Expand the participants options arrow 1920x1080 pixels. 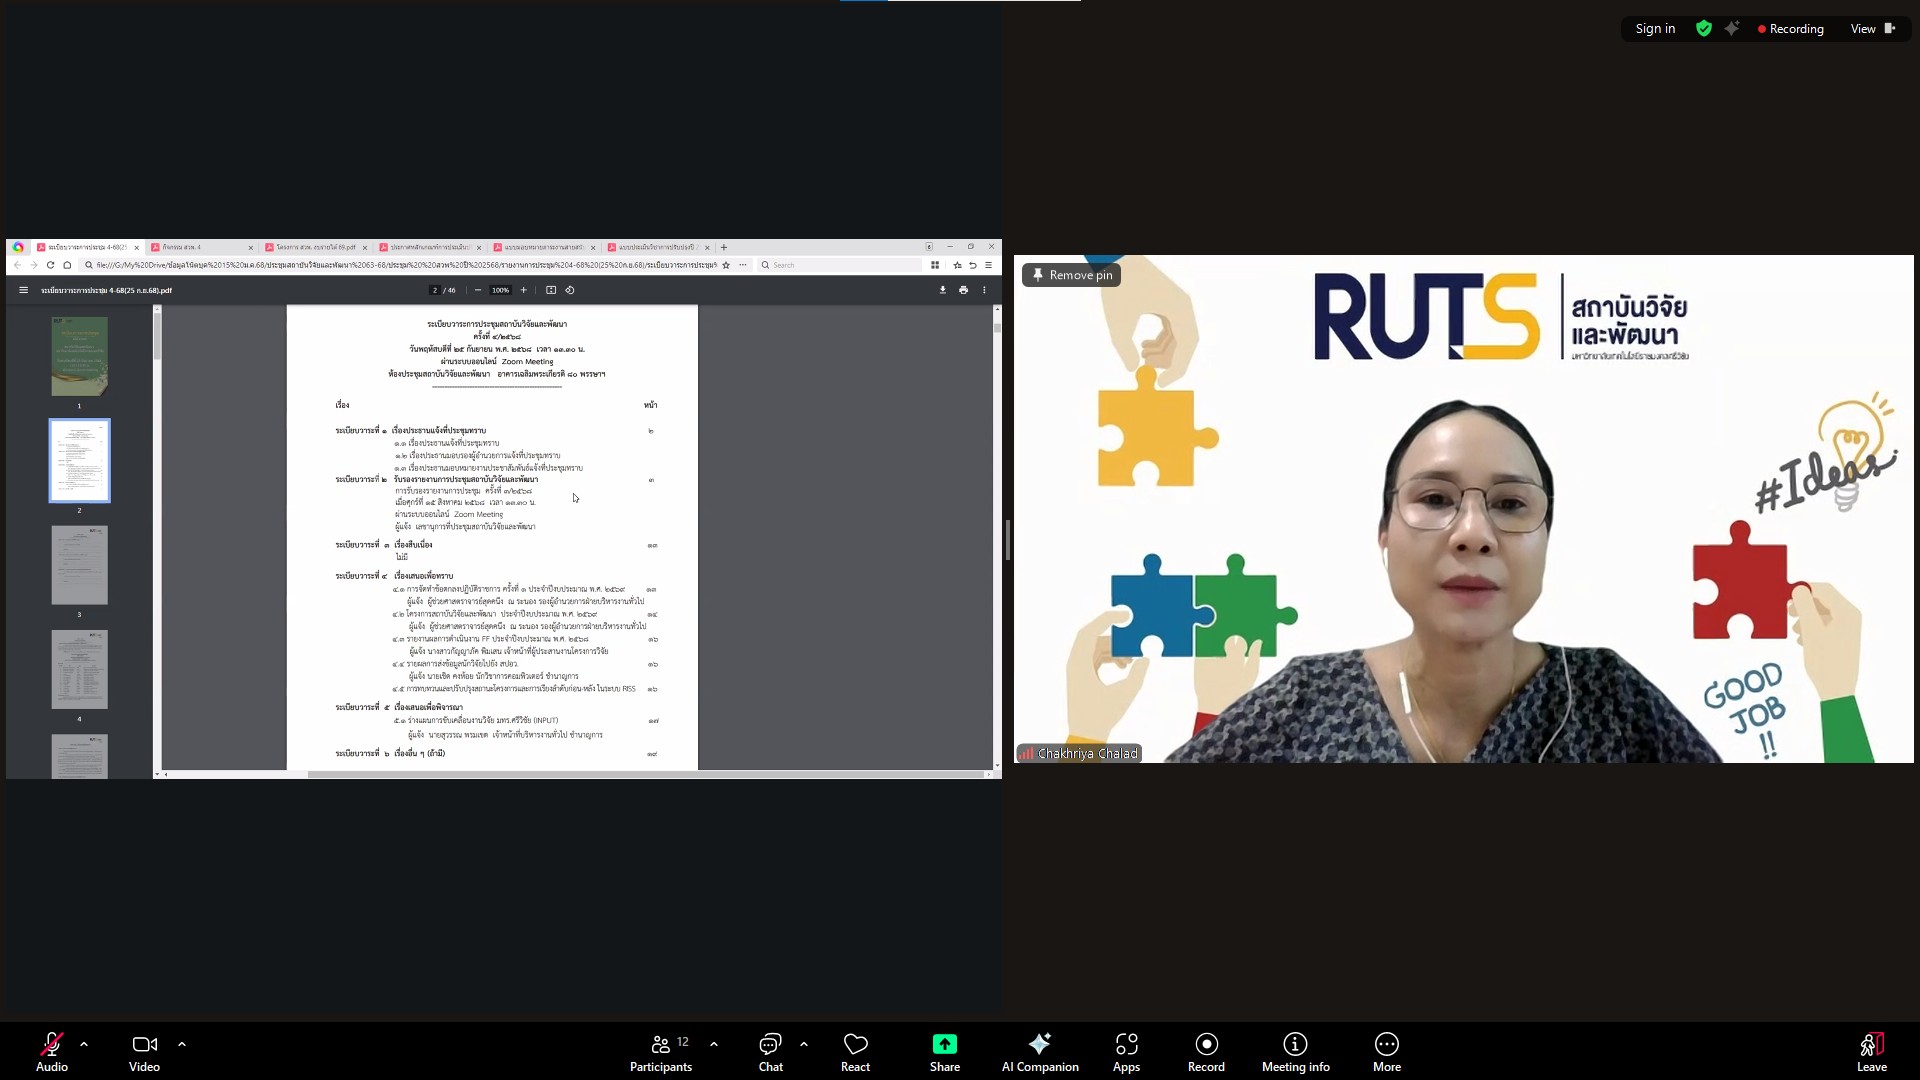pos(714,1044)
